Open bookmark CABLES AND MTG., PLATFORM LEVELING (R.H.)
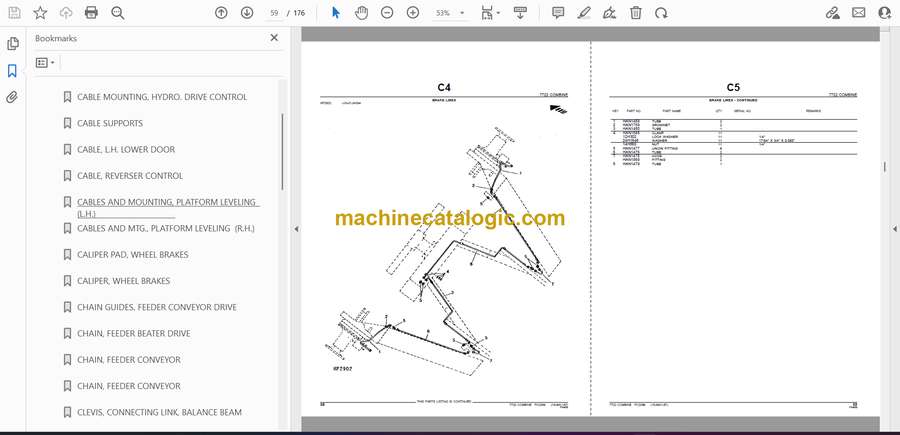The image size is (900, 435). pyautogui.click(x=165, y=228)
